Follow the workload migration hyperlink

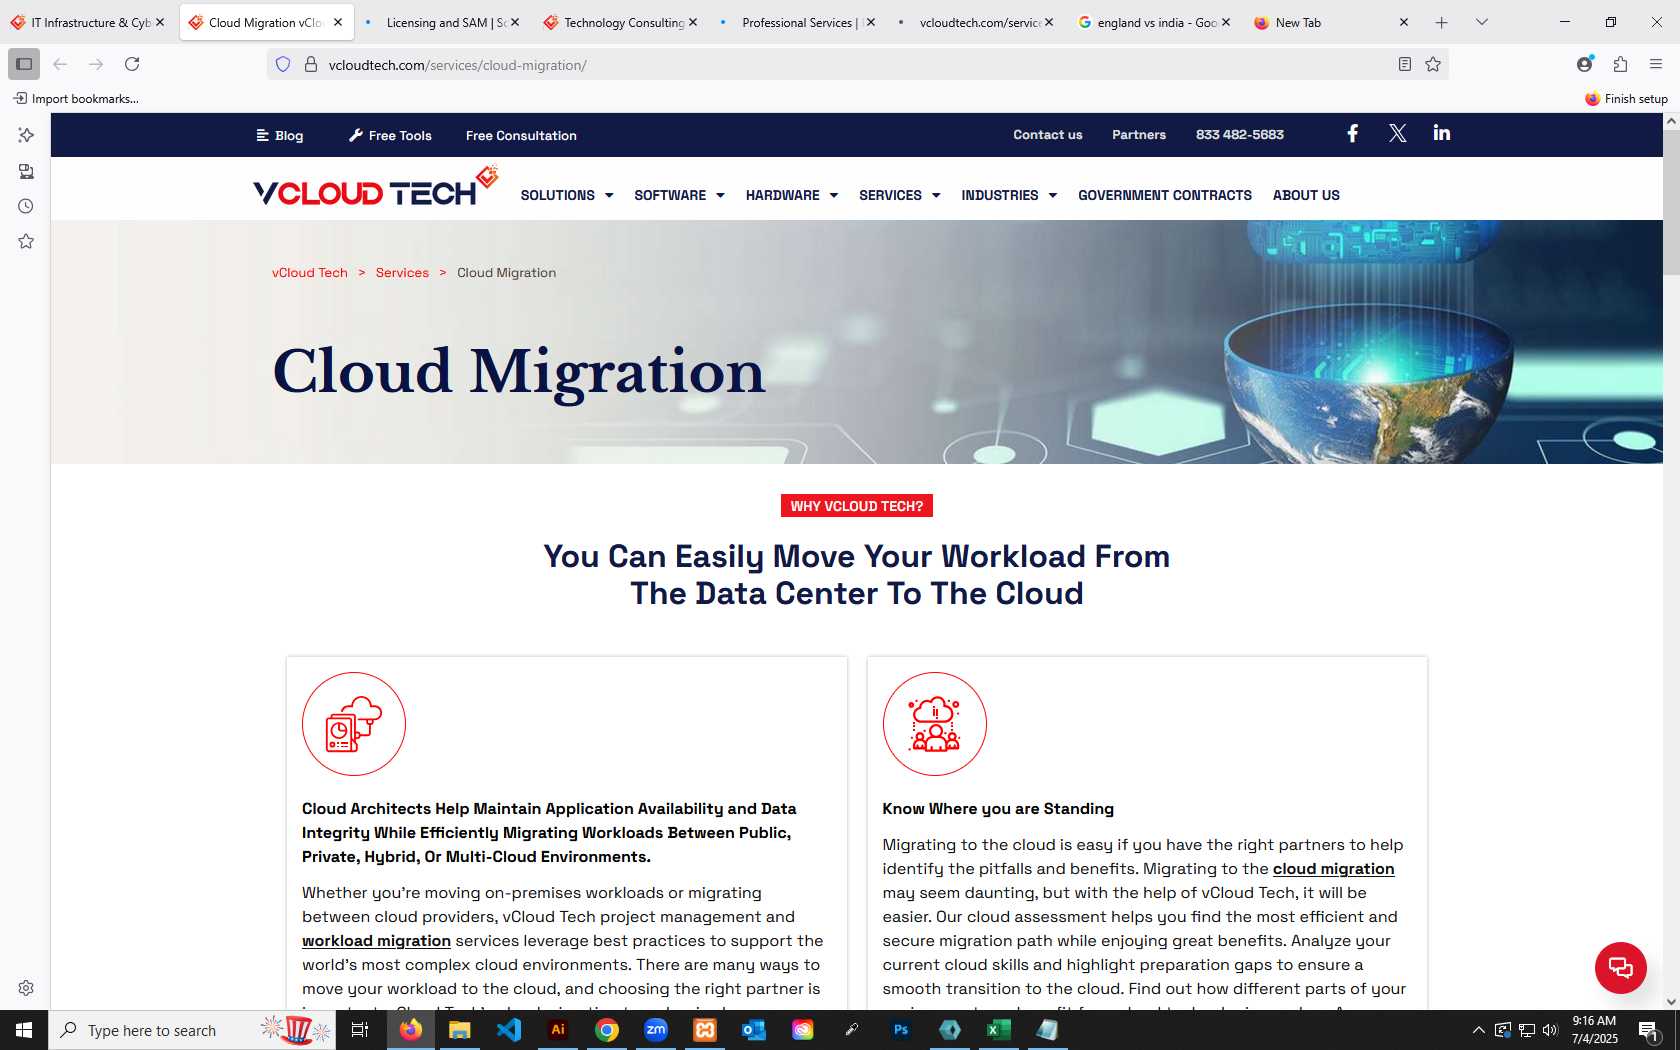(376, 940)
